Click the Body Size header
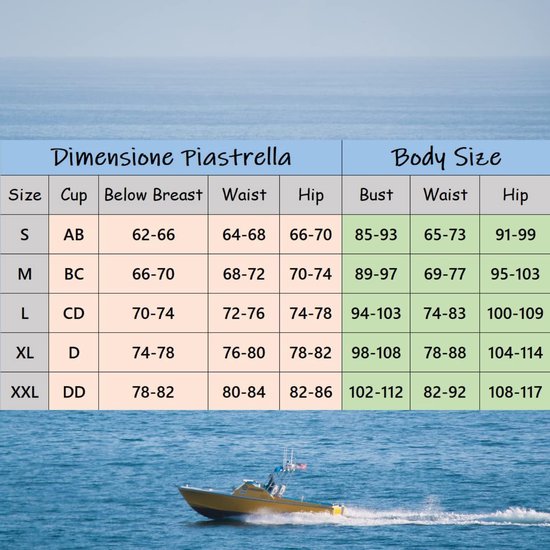Image resolution: width=550 pixels, height=550 pixels. pyautogui.click(x=446, y=157)
